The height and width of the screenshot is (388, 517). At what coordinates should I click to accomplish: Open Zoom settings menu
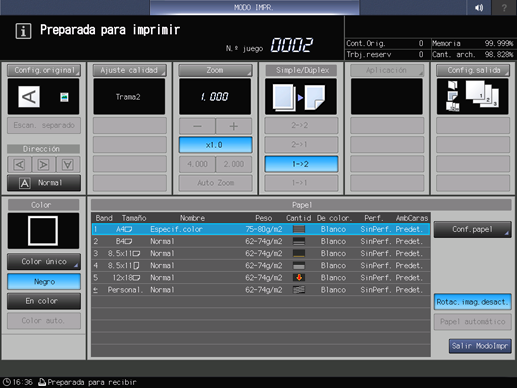click(x=215, y=70)
